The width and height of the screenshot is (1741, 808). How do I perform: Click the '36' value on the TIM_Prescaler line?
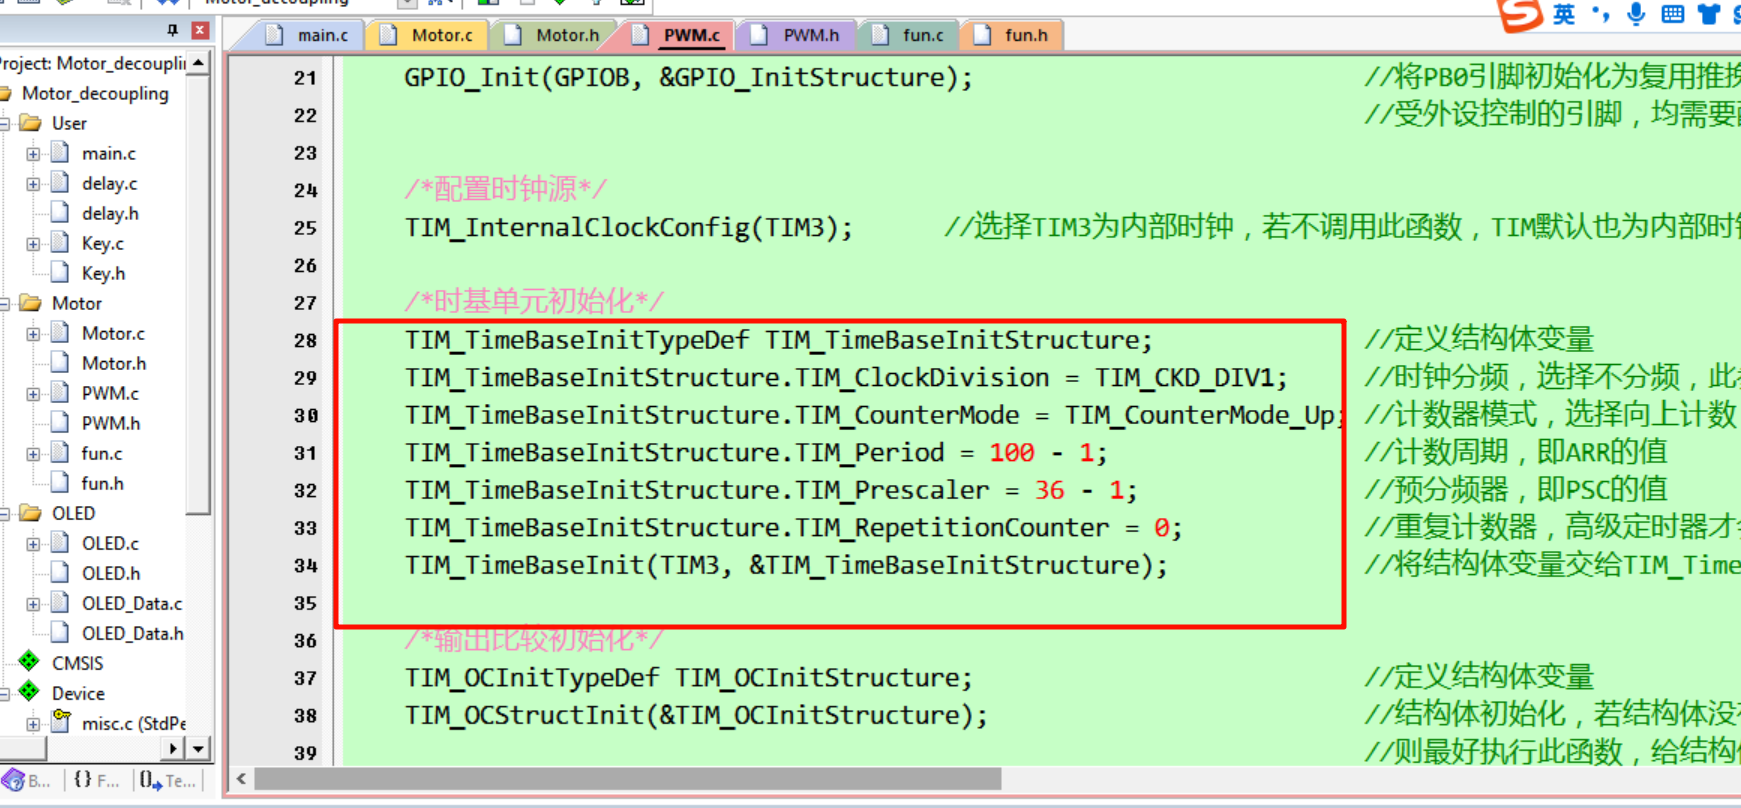1049,490
